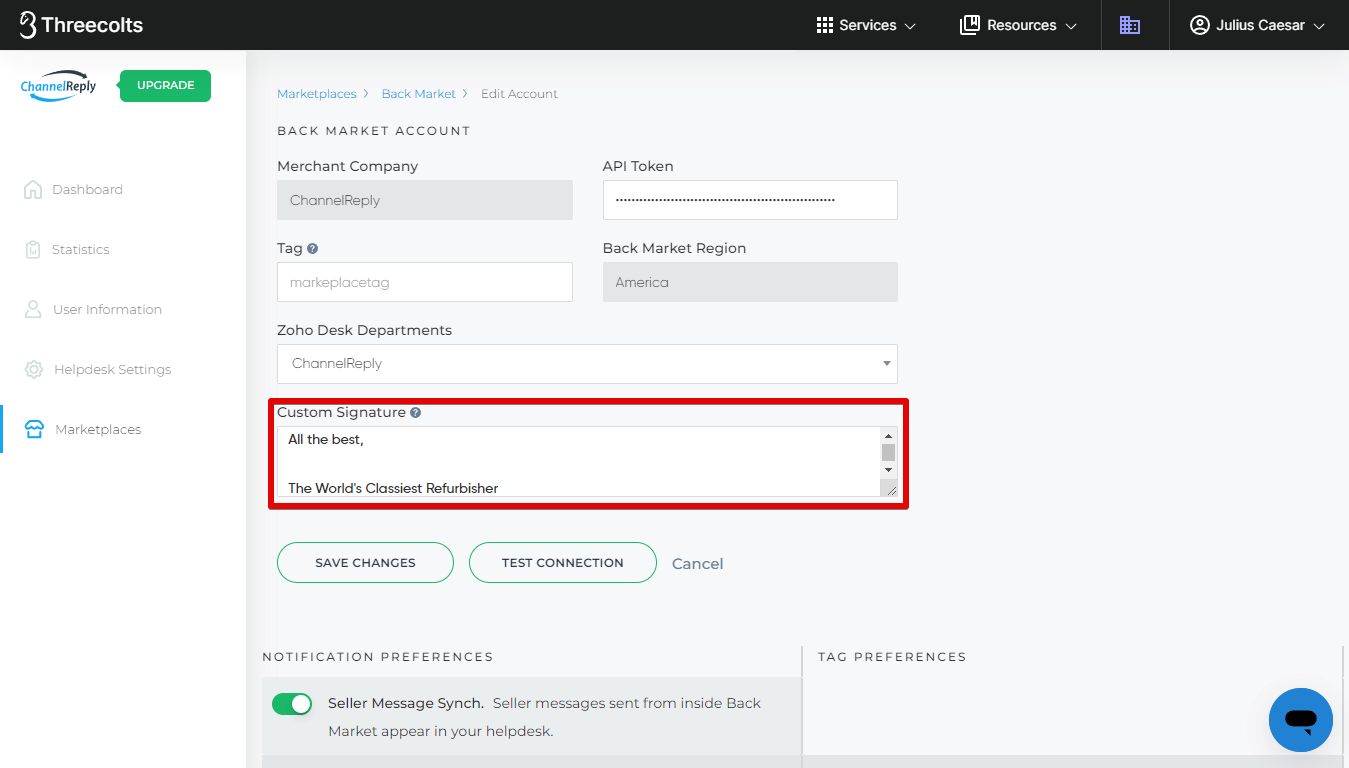1349x768 pixels.
Task: Click the Resources book icon
Action: coord(970,25)
